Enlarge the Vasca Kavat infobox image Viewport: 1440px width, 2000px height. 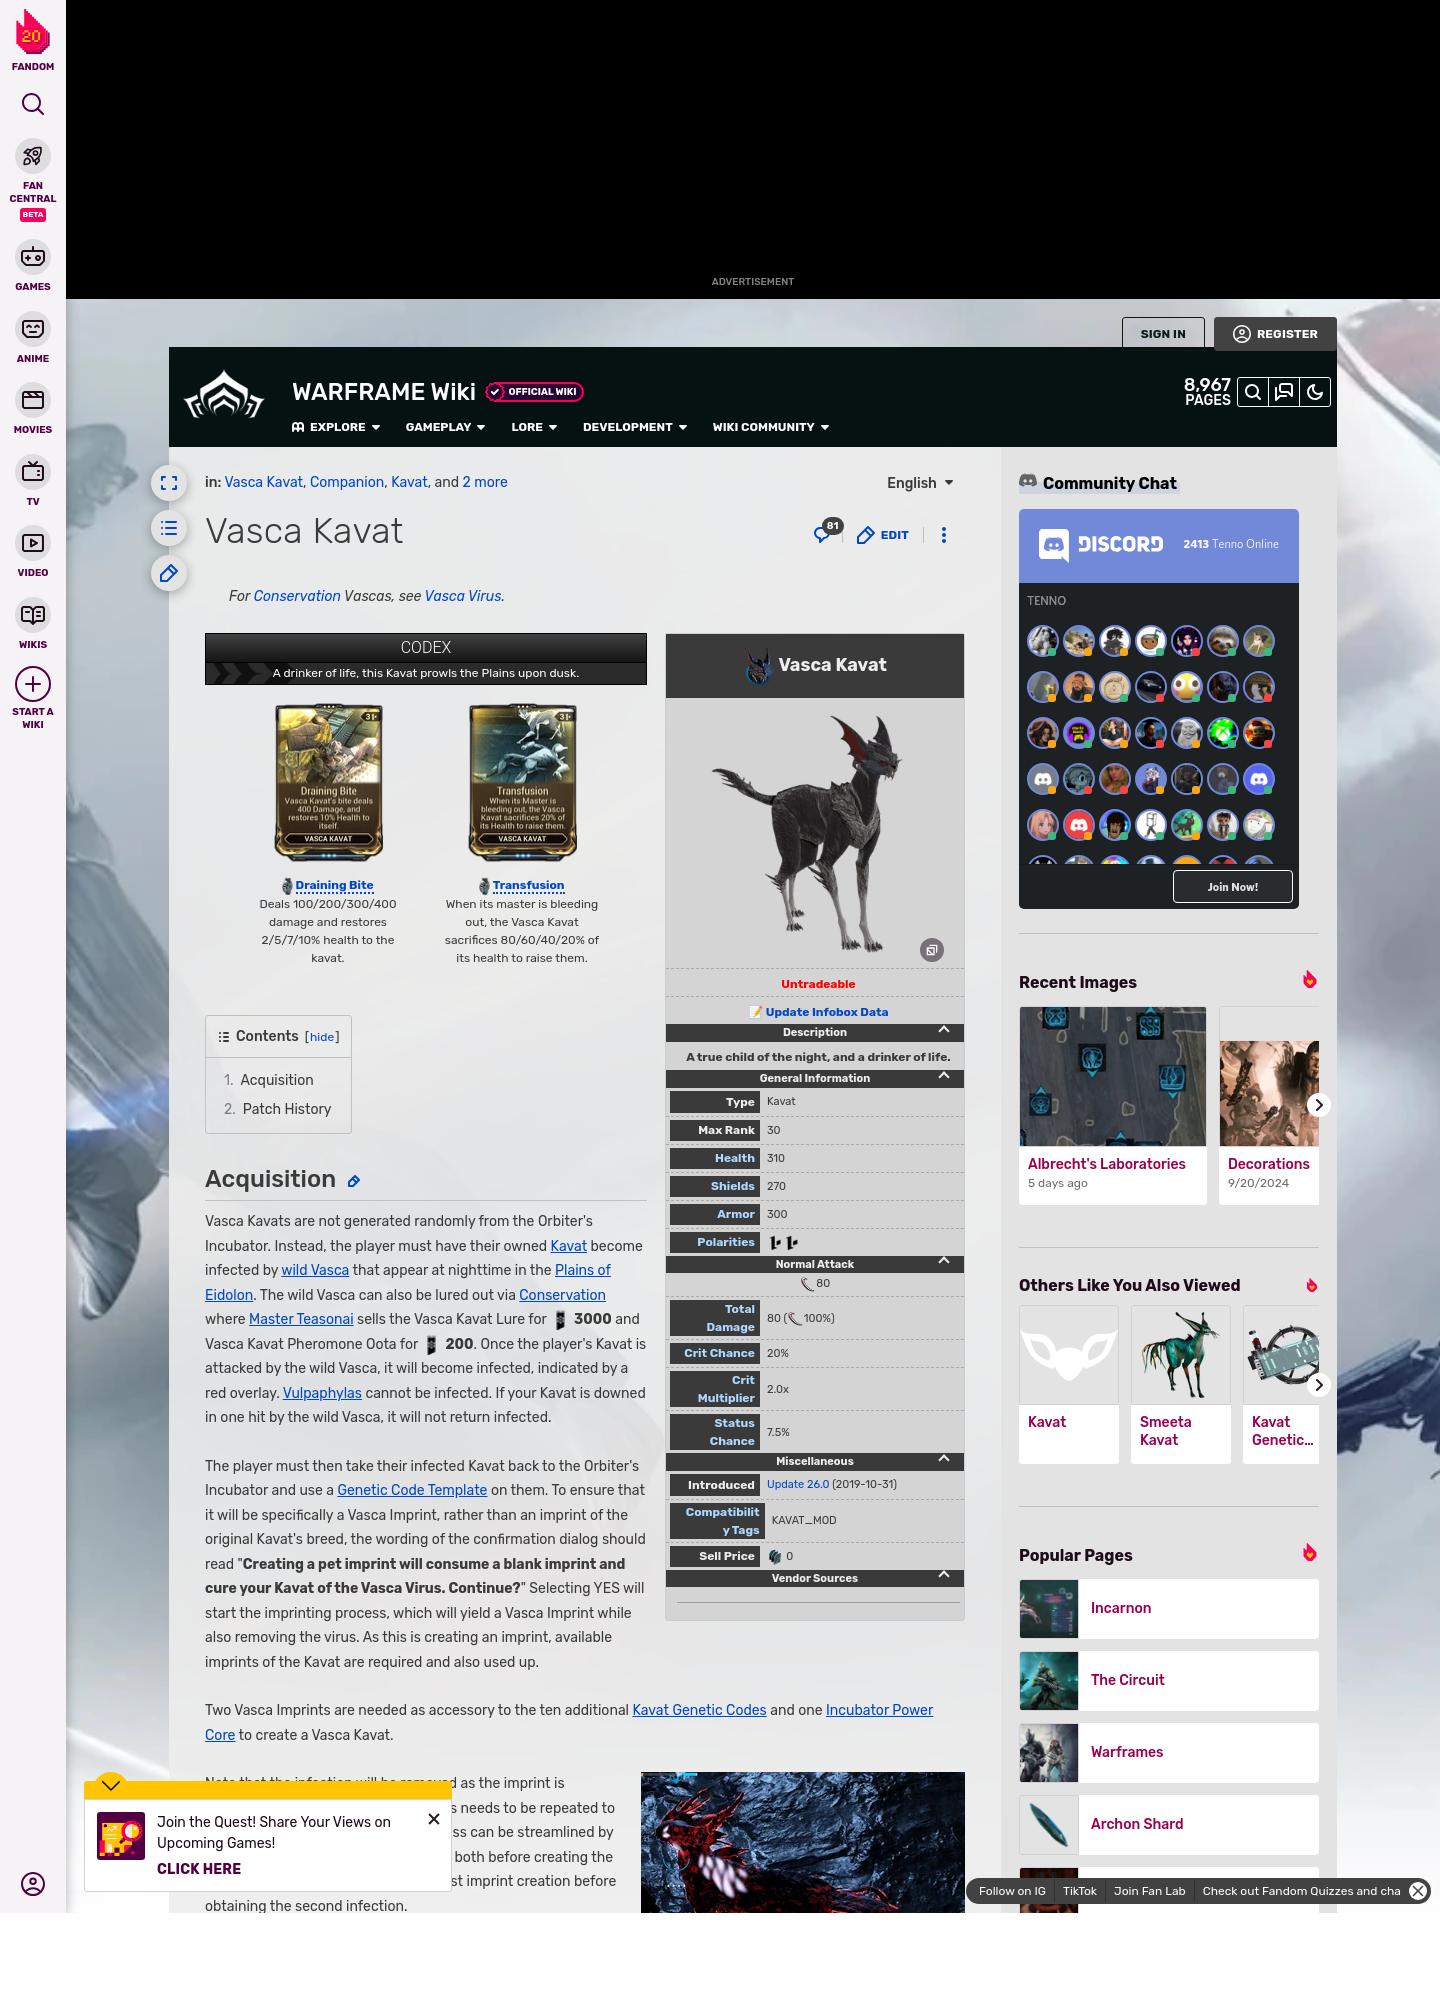tap(932, 950)
